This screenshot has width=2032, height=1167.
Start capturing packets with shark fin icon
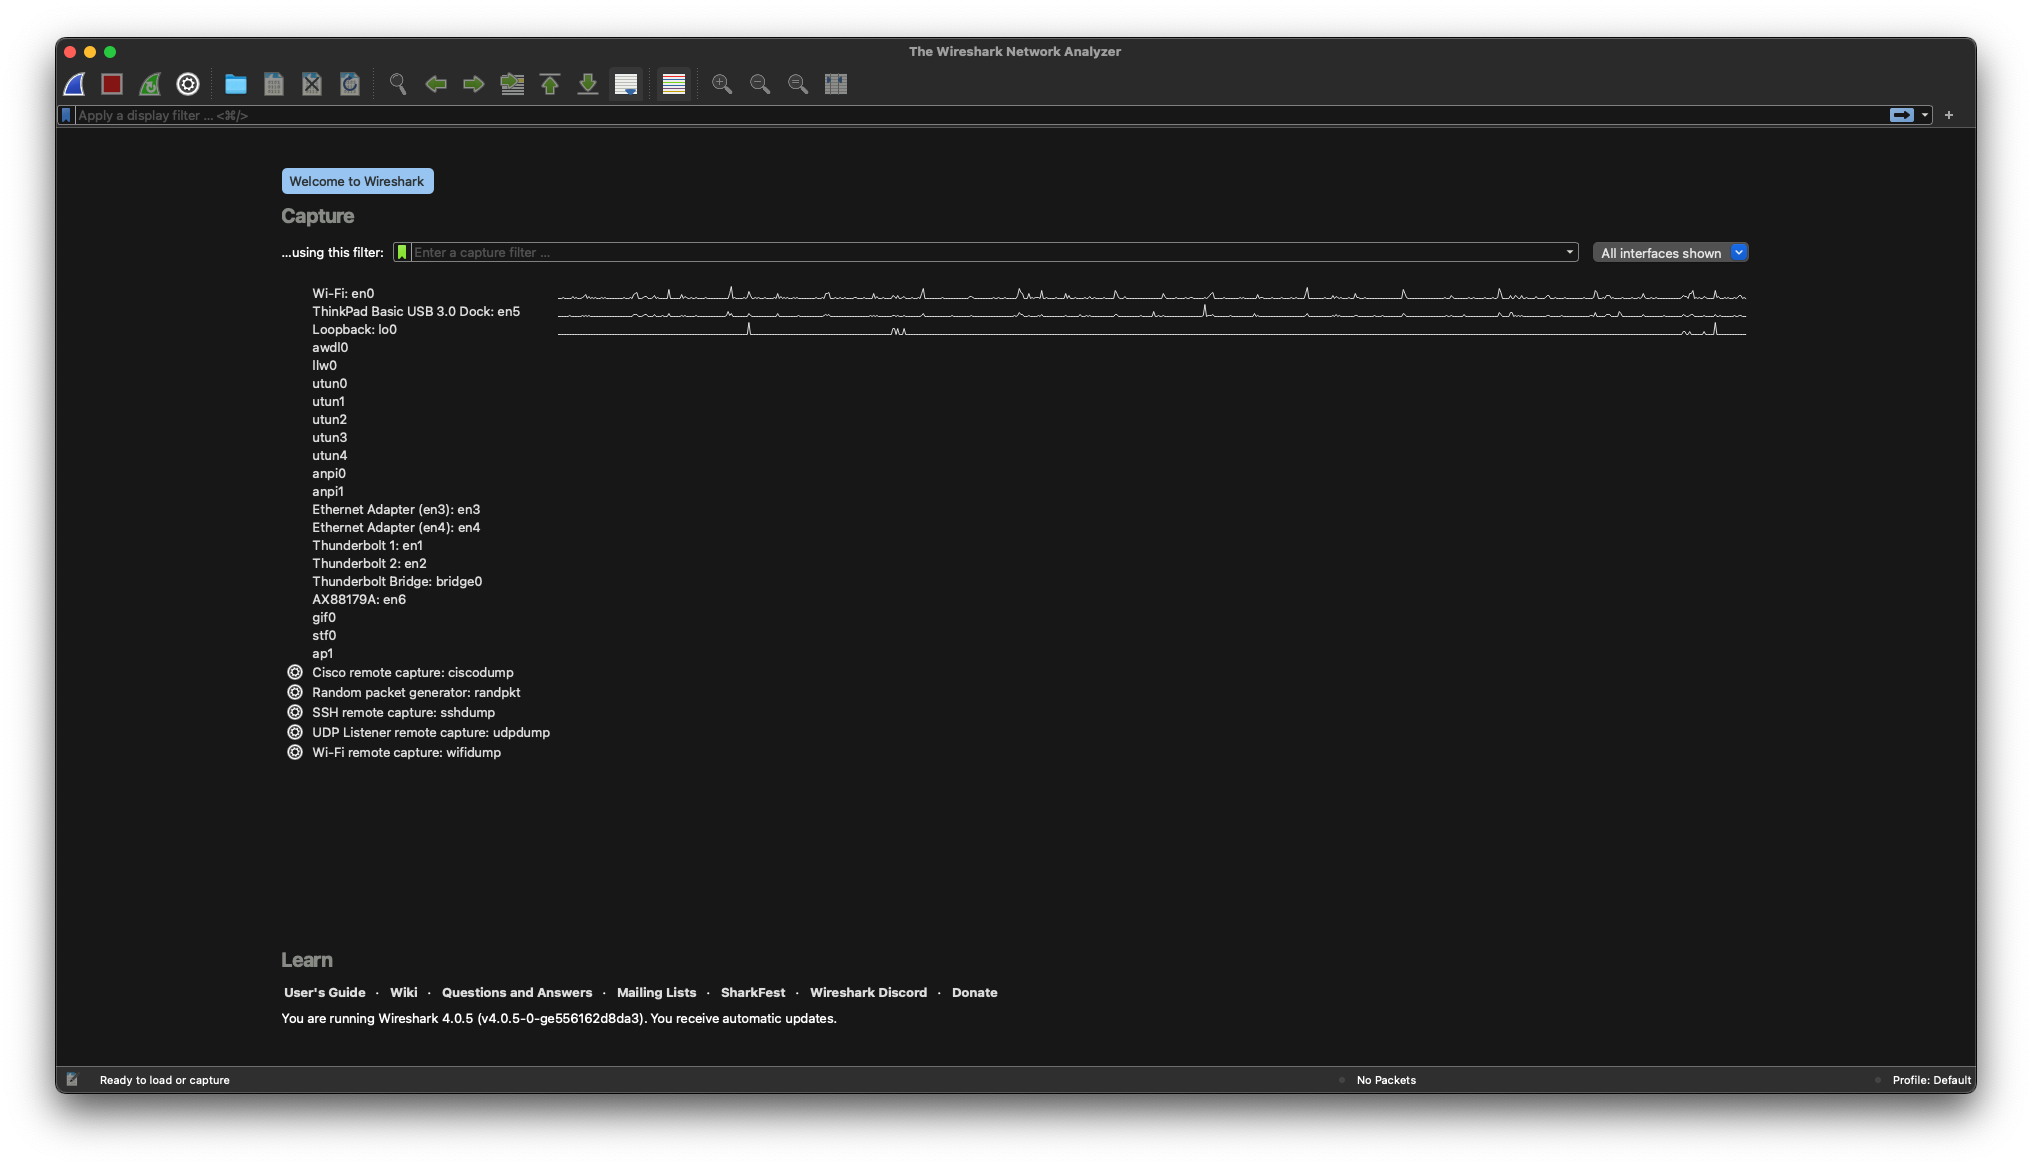[74, 85]
